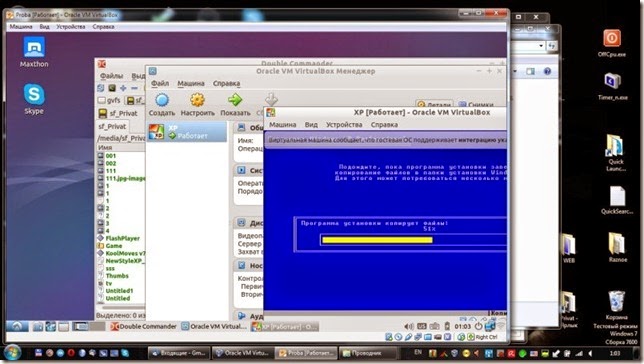This screenshot has width=644, height=364.
Task: Open address dropdown in background Explorer window
Action: (541, 46)
